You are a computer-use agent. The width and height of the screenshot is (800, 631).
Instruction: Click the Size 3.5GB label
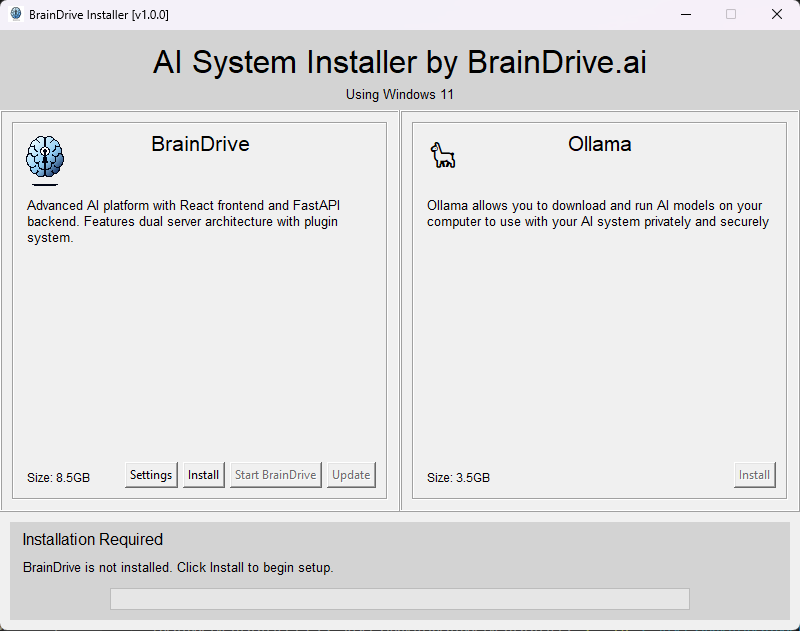click(x=457, y=478)
